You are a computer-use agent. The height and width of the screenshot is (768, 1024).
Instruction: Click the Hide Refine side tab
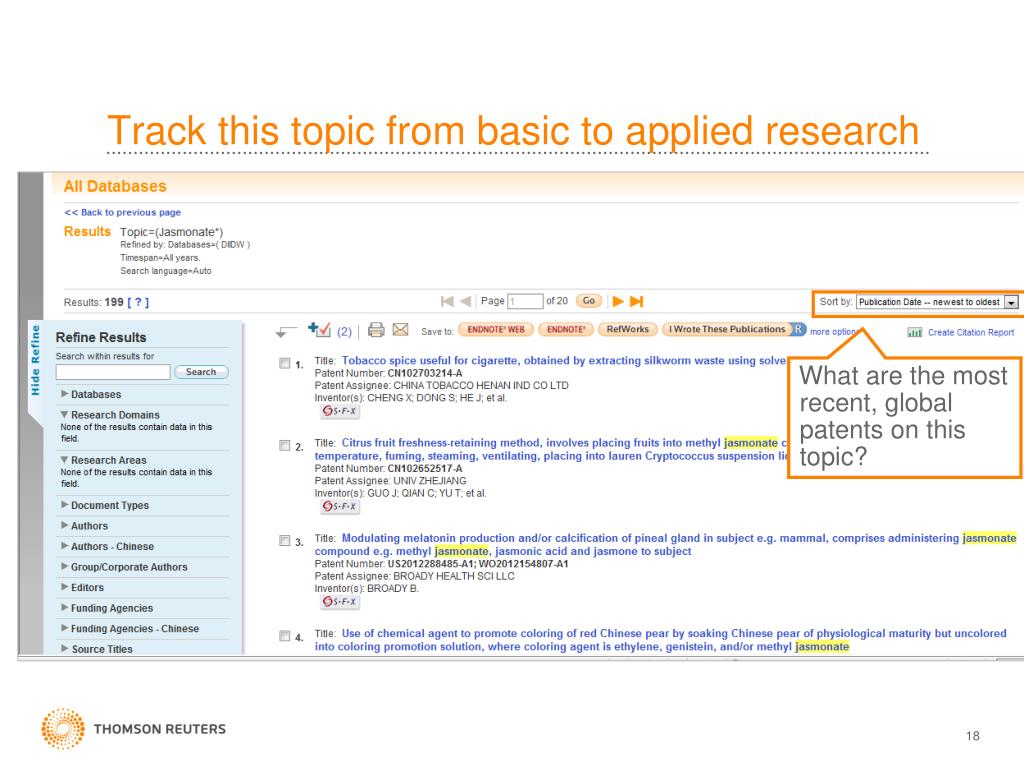coord(35,360)
